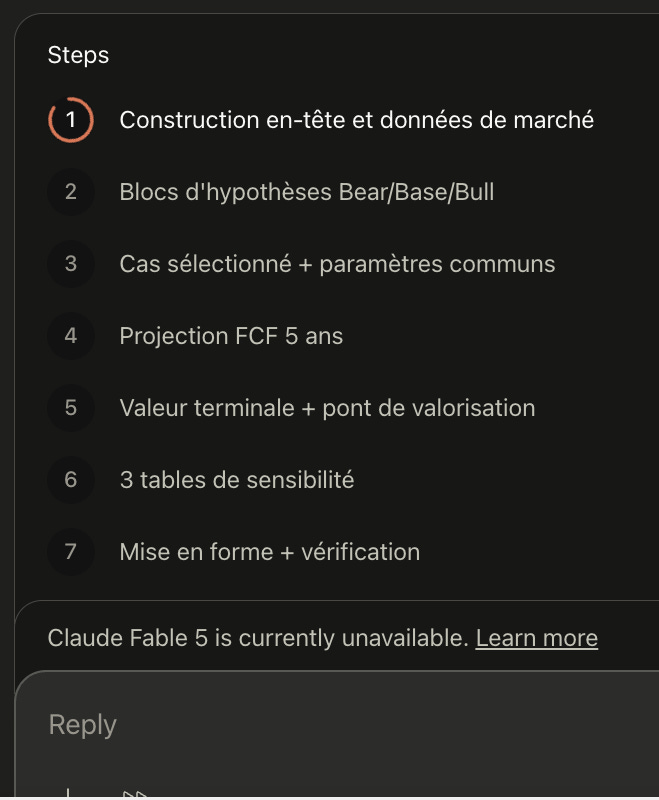Select 'Blocs d'hypothèses Bear/Base/Bull' step
Viewport: 659px width, 800px height.
pos(307,192)
